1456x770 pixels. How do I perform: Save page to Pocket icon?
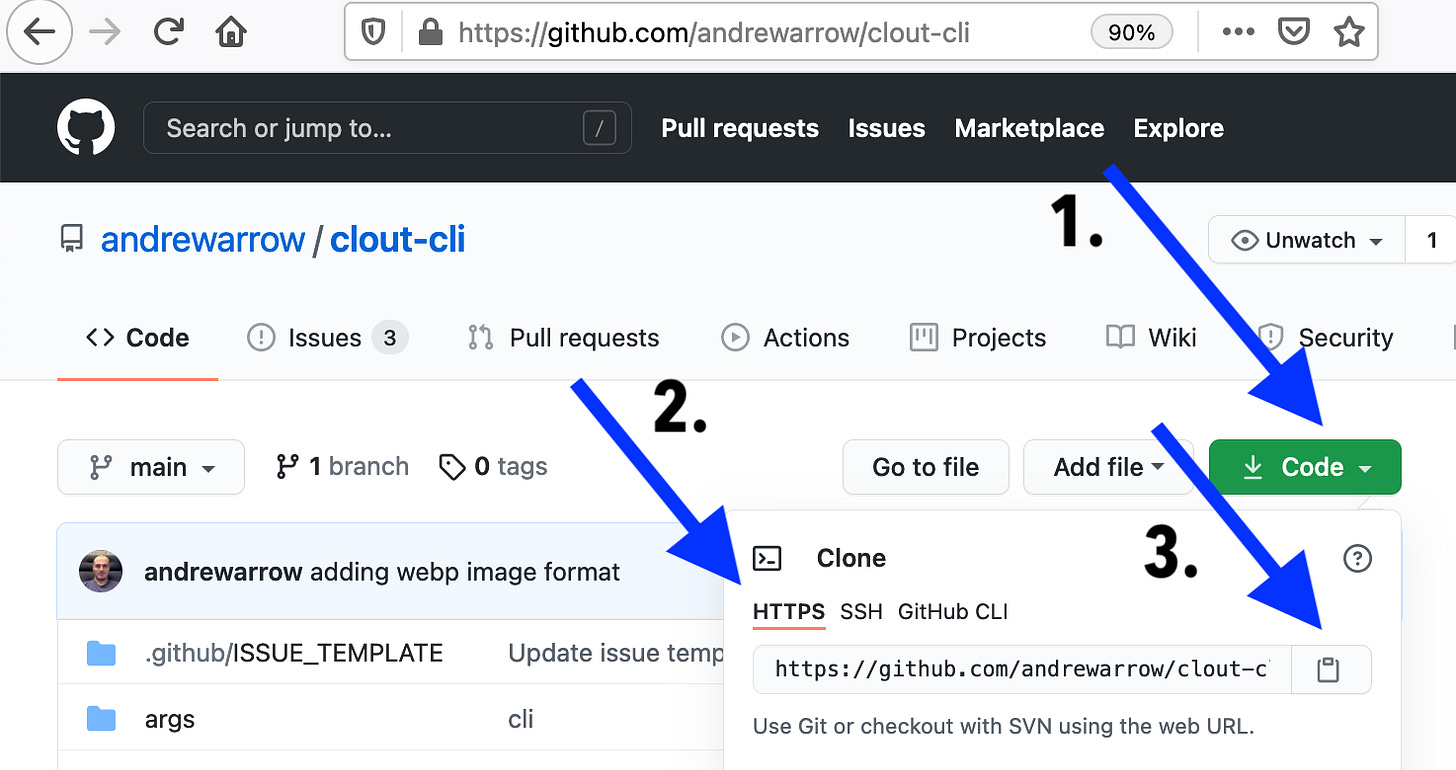(x=1295, y=33)
